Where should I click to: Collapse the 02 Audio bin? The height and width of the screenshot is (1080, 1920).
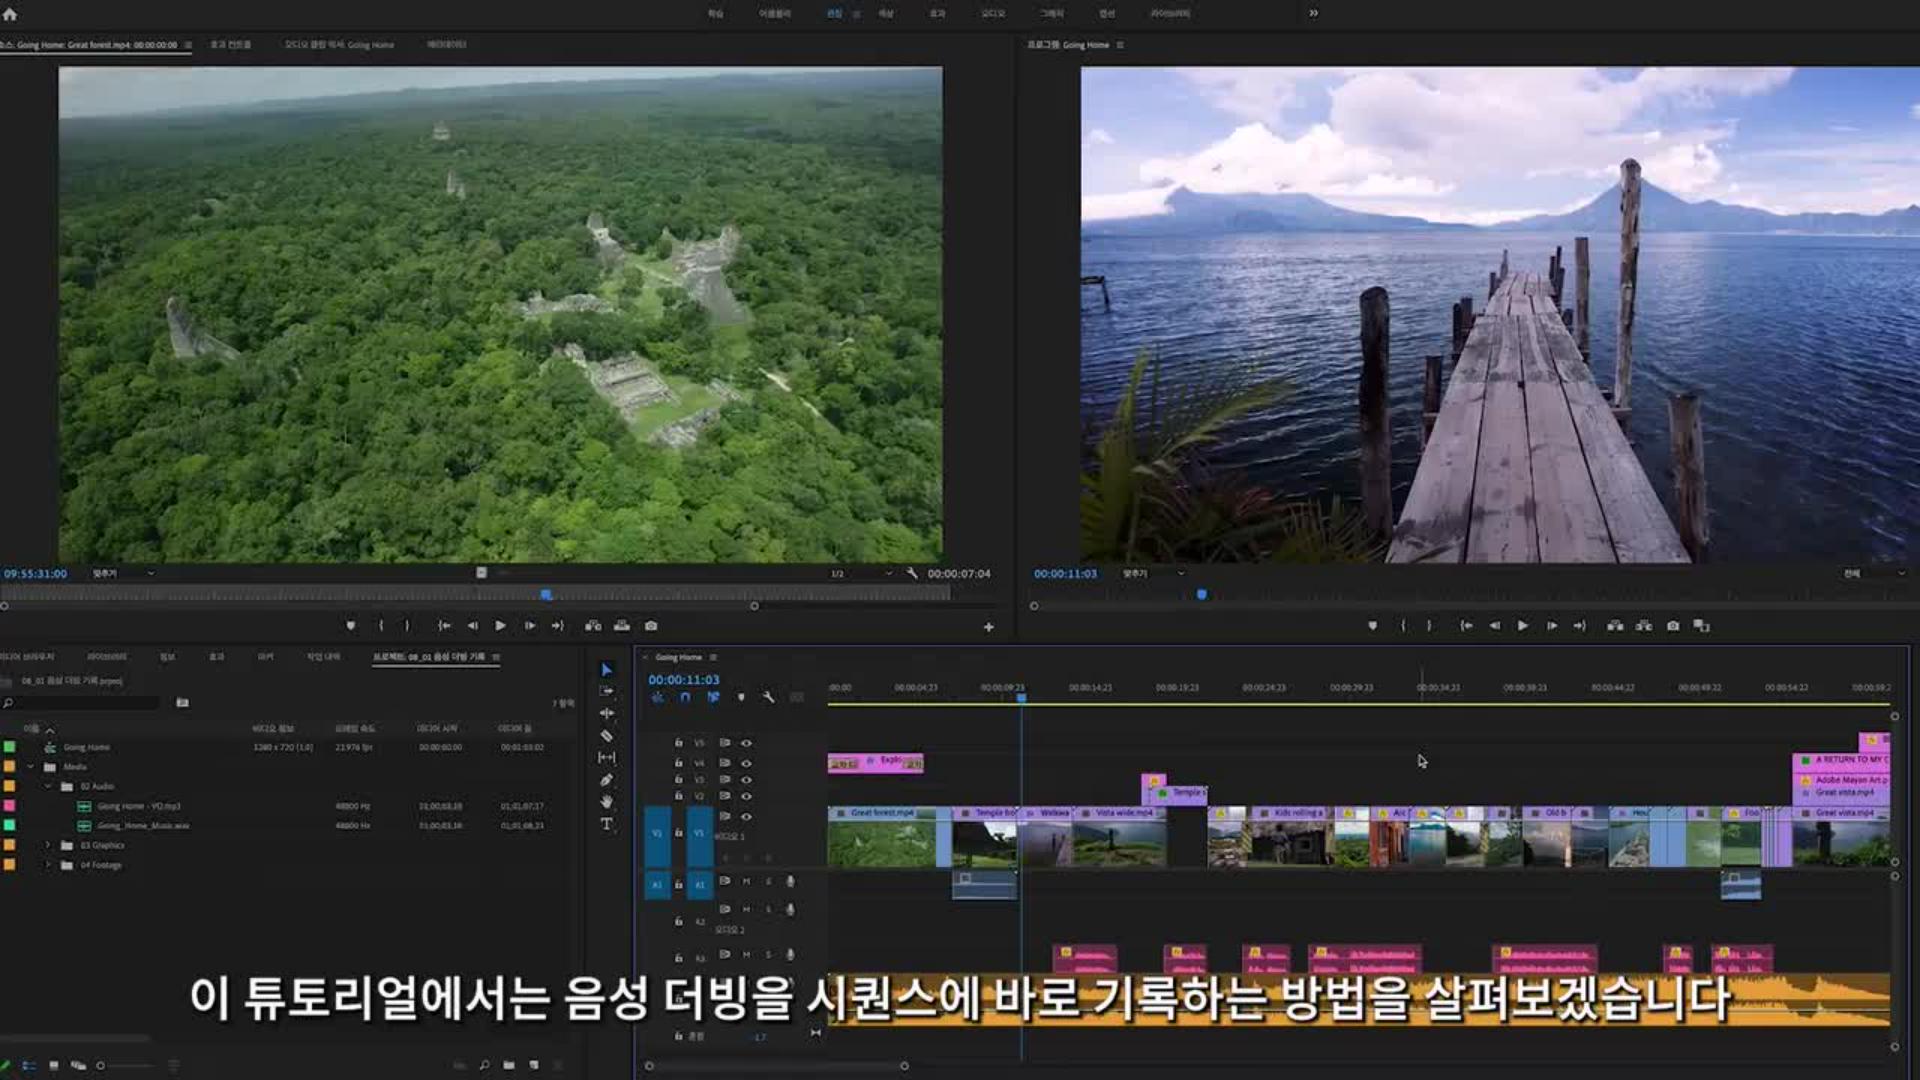47,786
